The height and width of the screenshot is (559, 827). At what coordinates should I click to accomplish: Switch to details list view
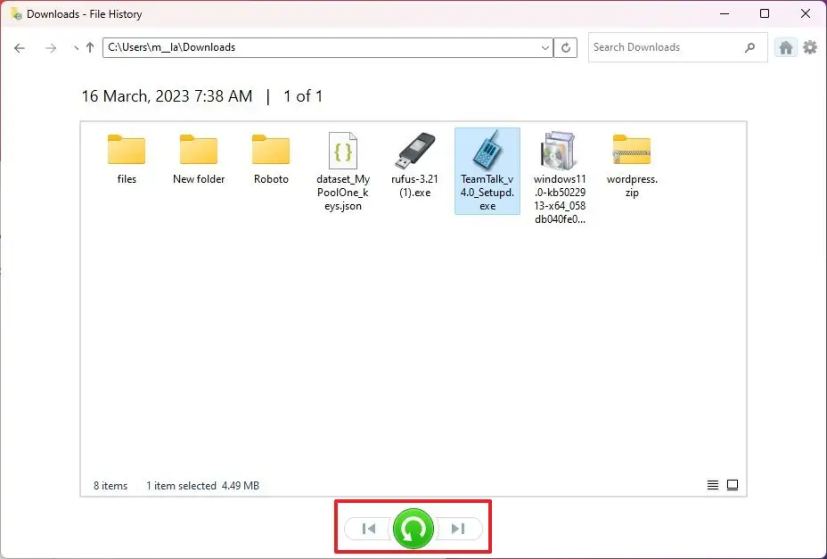pos(713,485)
